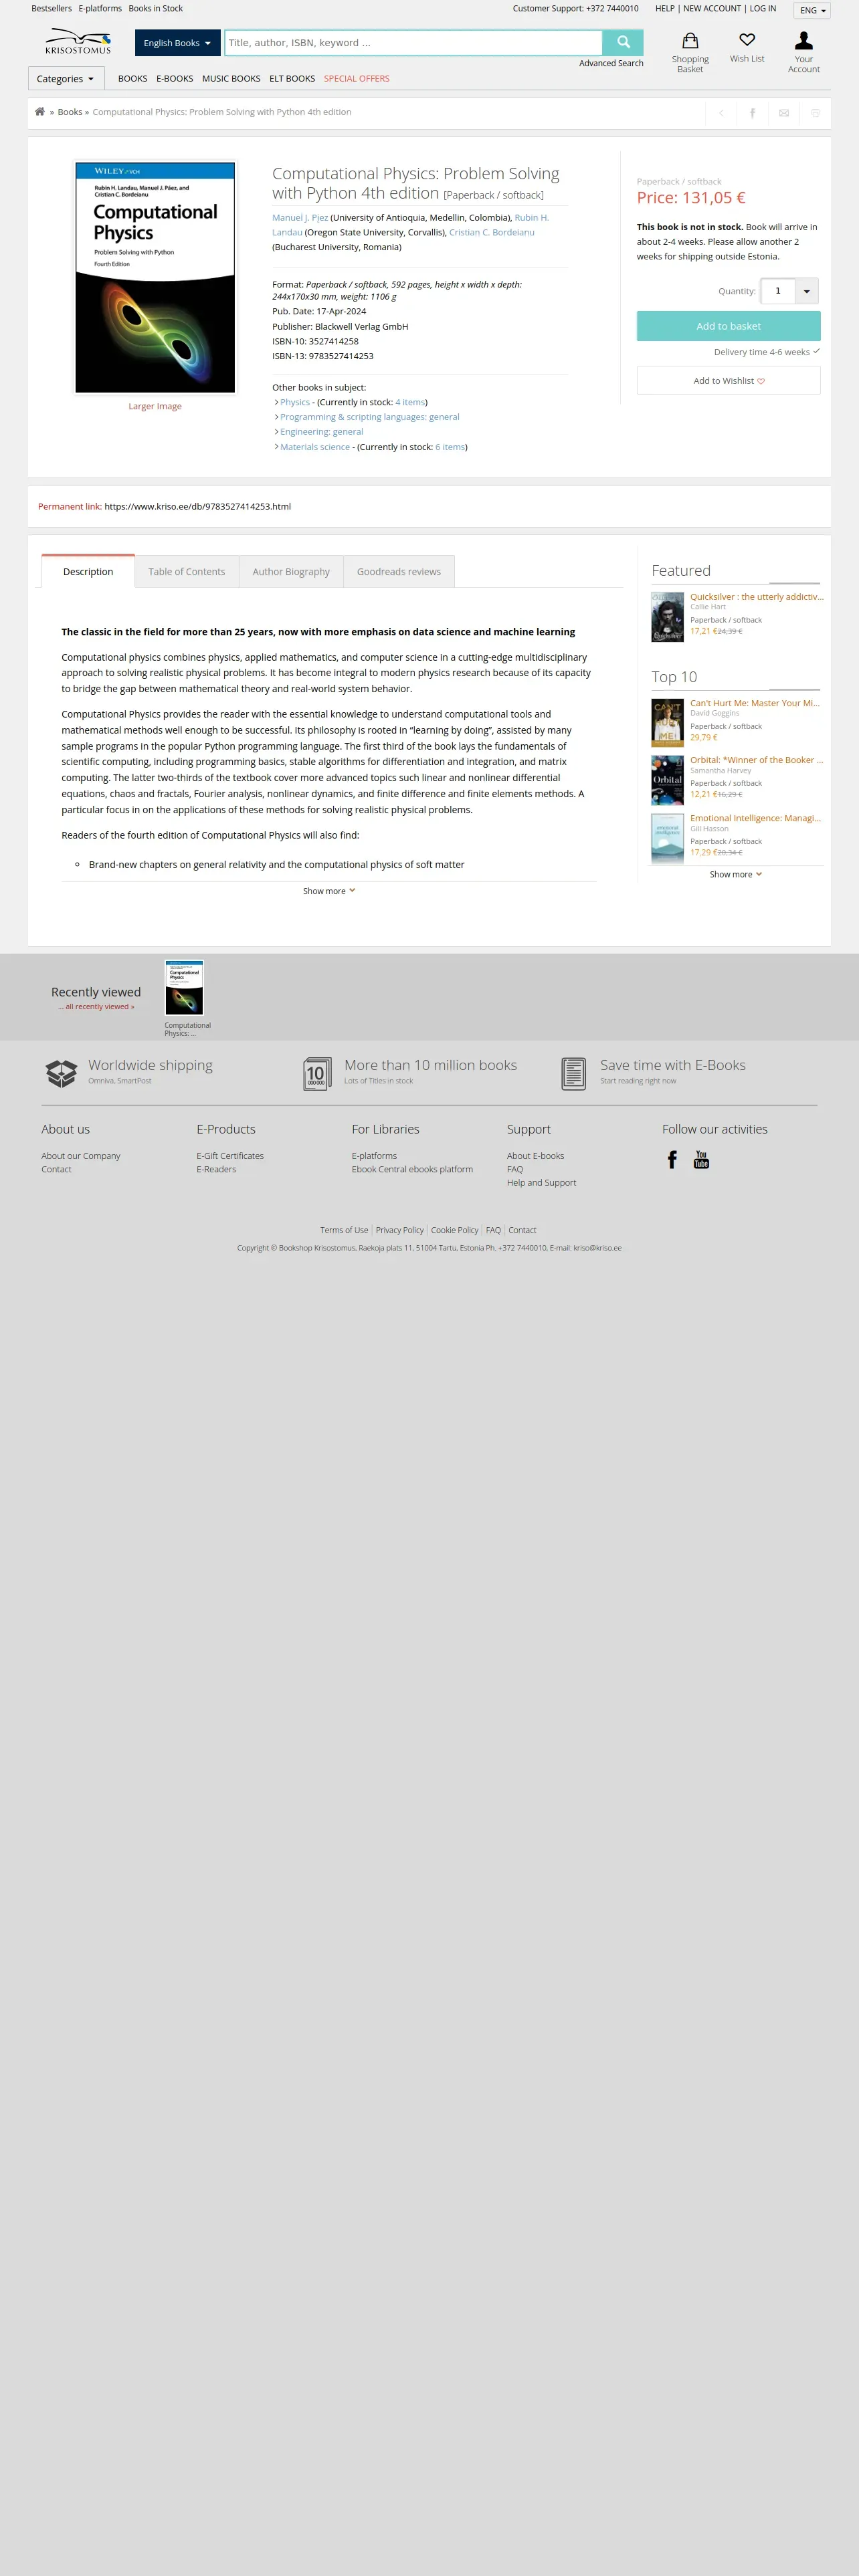Switch to the Author Biography tab
Screen dimensions: 859x2576
point(291,572)
